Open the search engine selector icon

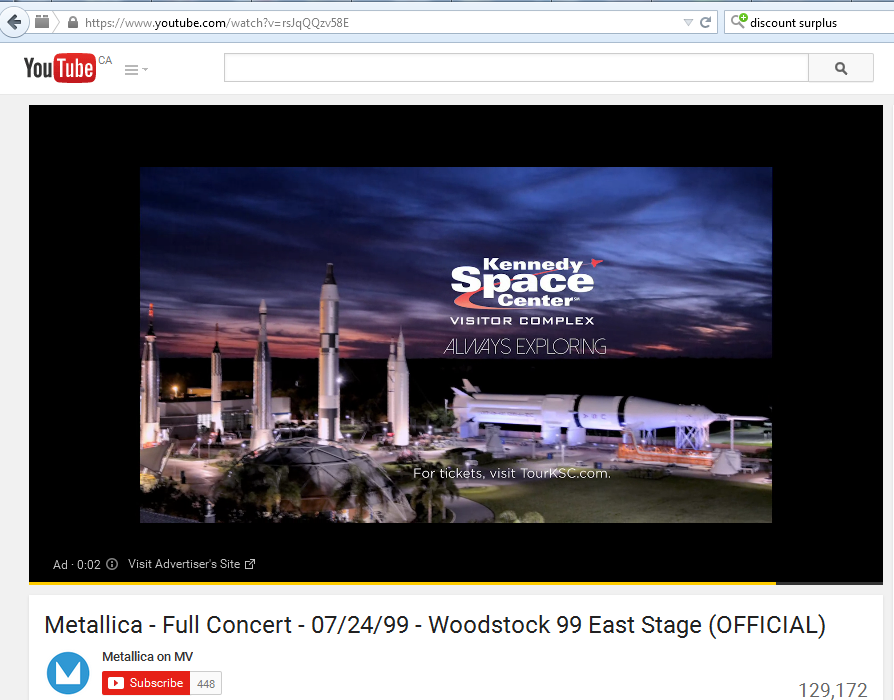738,21
